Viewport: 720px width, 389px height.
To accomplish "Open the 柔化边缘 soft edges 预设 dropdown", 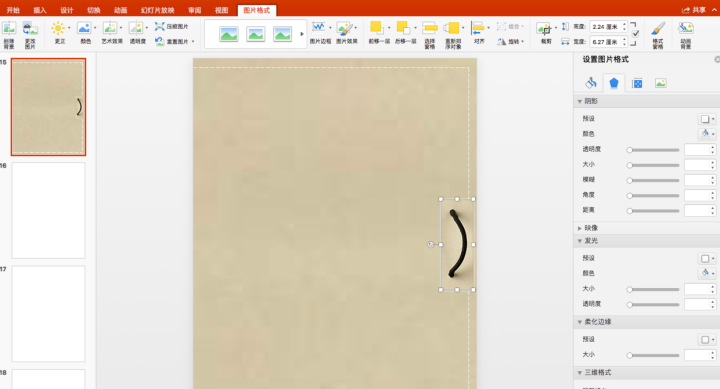I will click(707, 339).
